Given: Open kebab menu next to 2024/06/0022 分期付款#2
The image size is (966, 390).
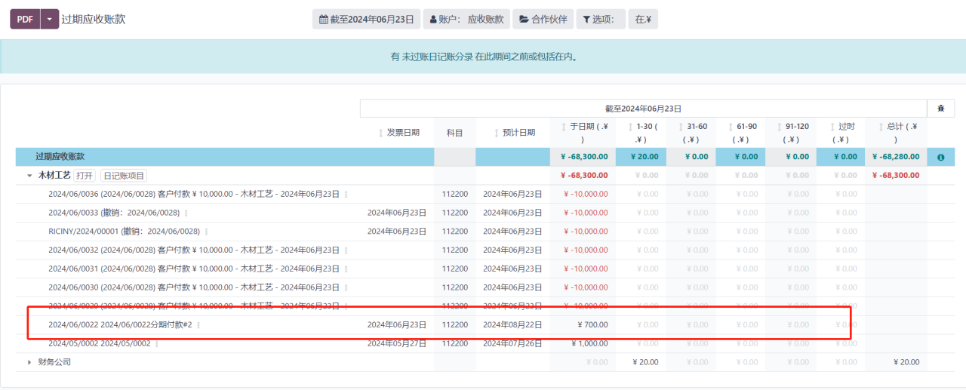Looking at the screenshot, I should click(198, 325).
